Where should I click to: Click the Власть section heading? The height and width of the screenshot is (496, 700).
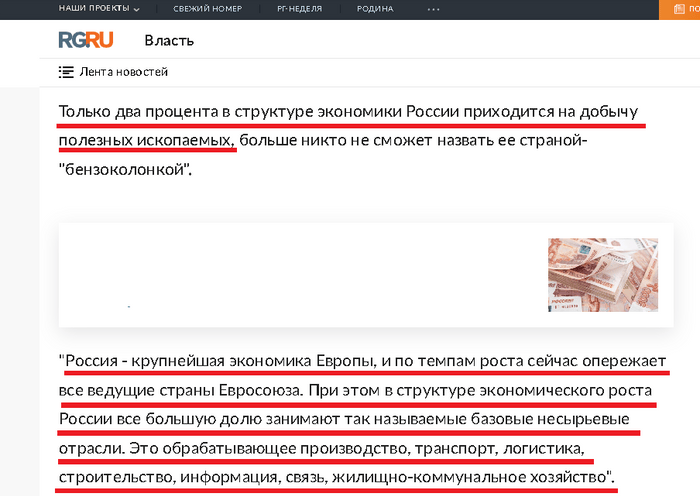(x=169, y=41)
